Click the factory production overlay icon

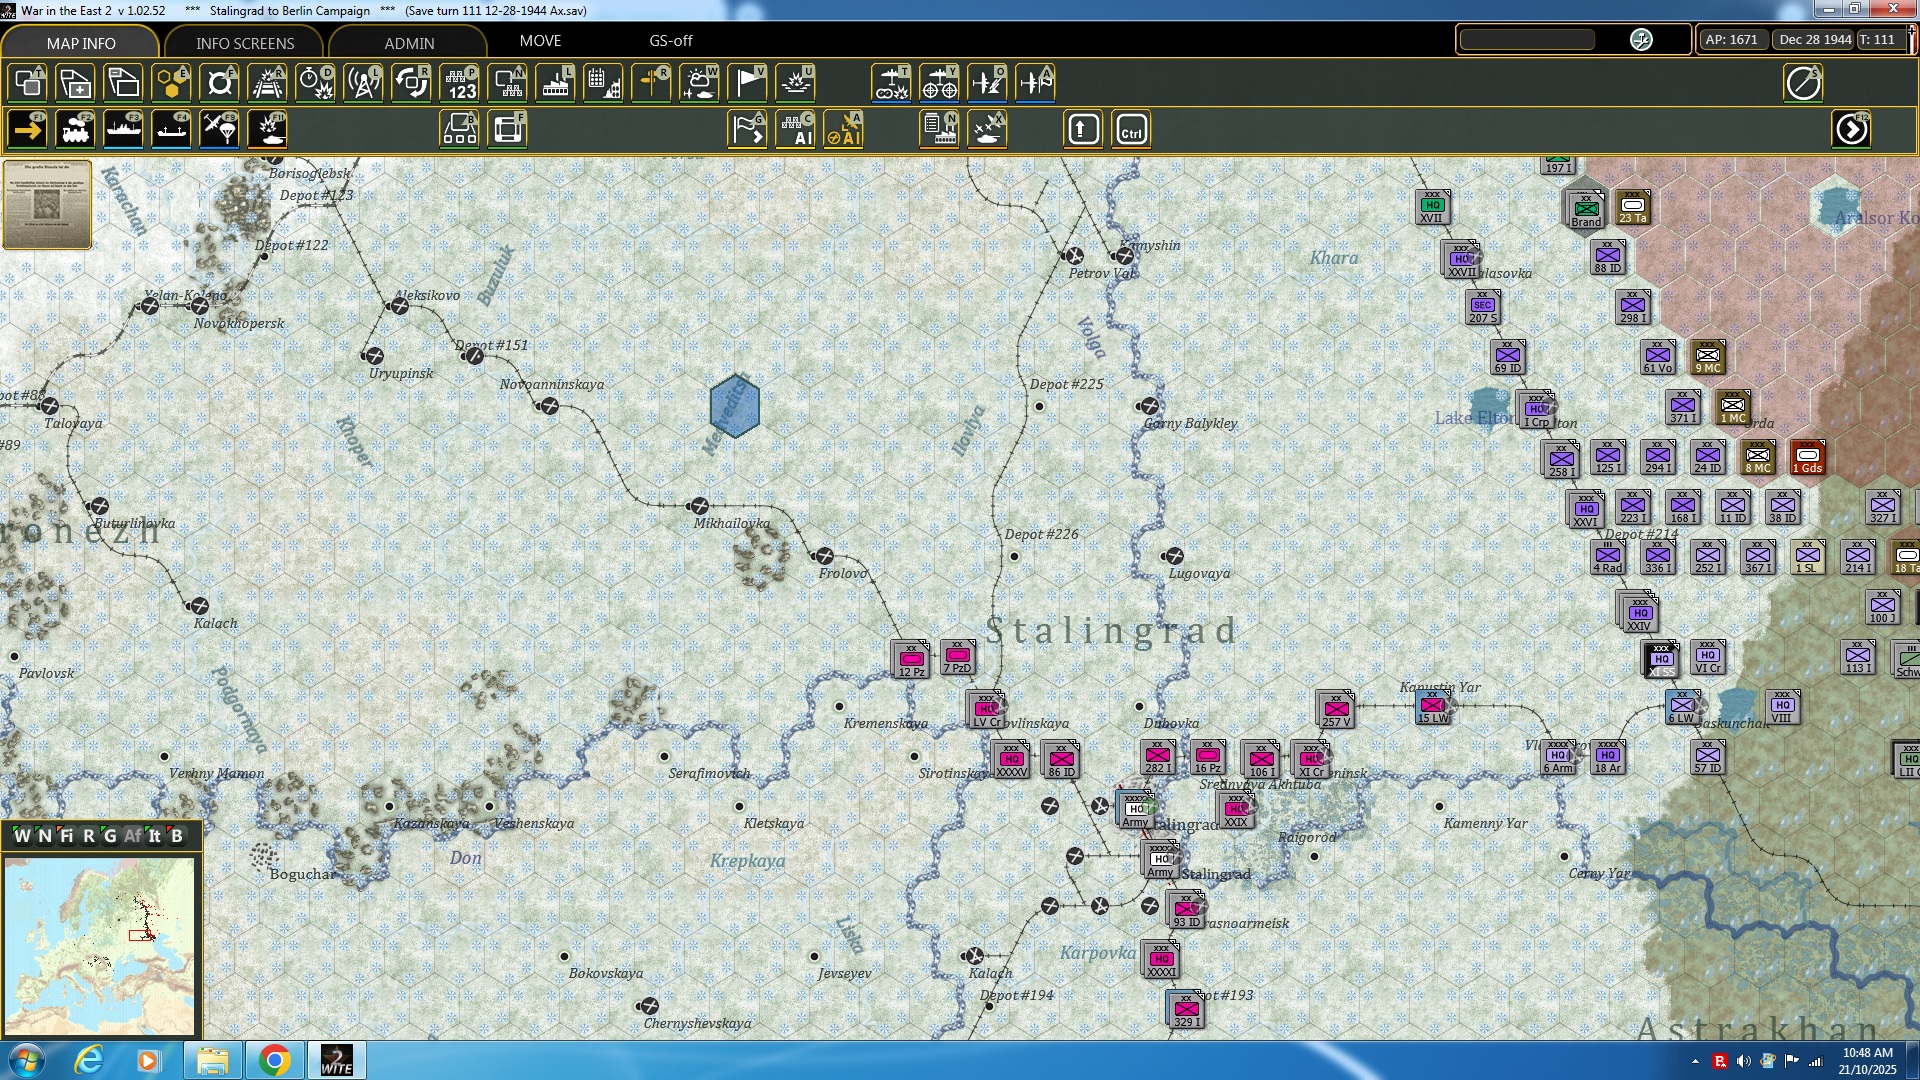[555, 83]
